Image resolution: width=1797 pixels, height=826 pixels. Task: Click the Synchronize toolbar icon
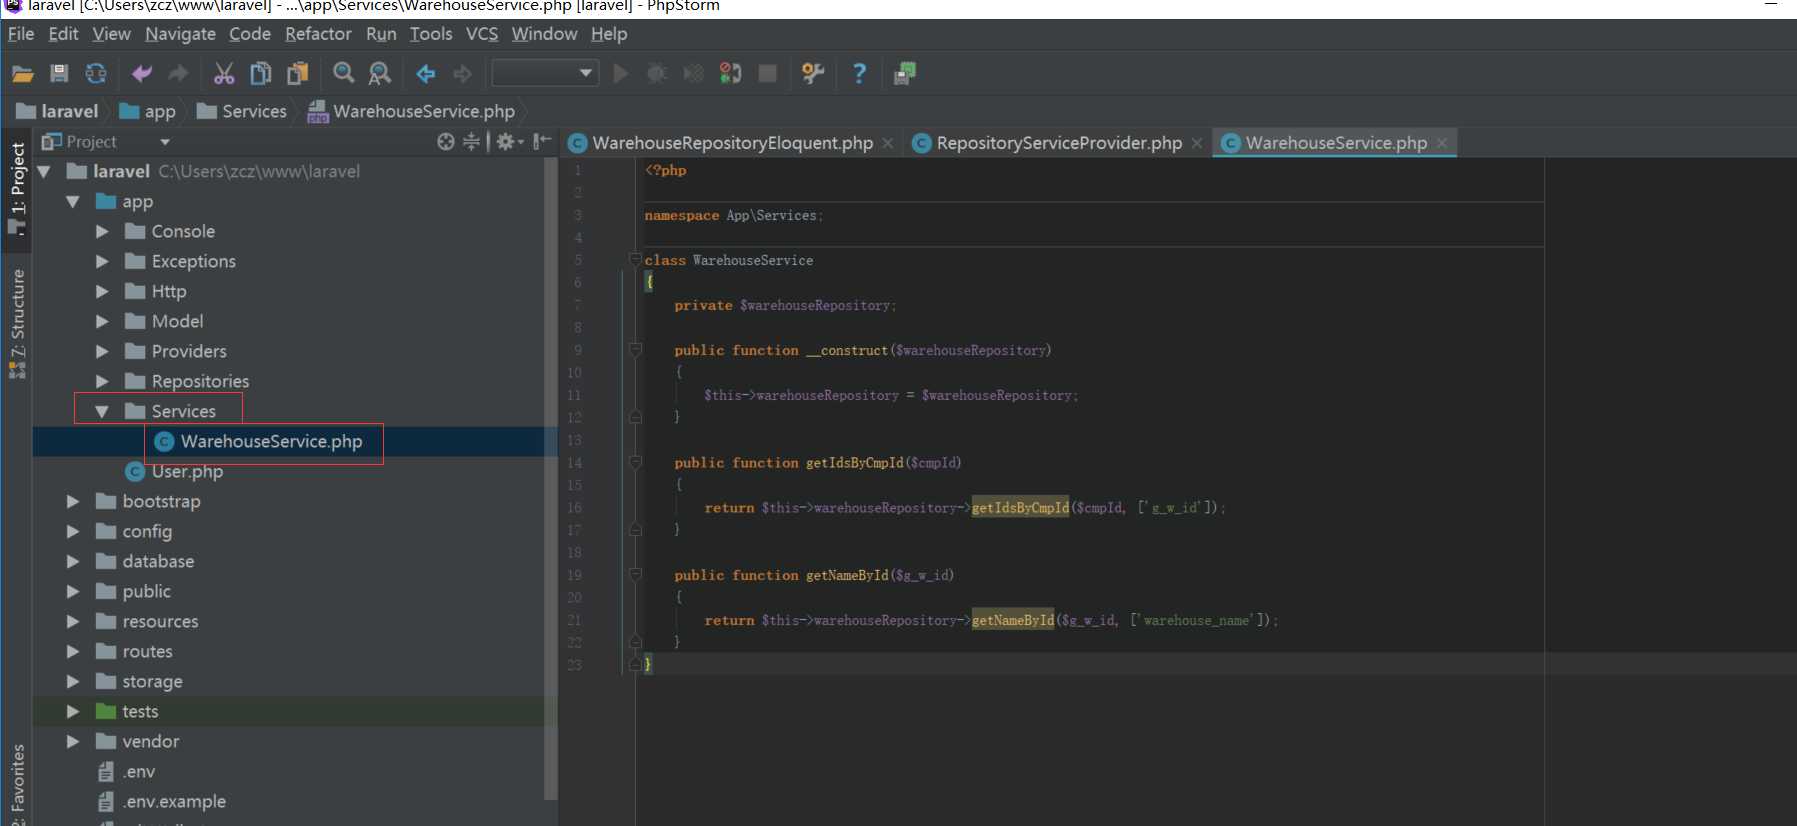[x=96, y=73]
